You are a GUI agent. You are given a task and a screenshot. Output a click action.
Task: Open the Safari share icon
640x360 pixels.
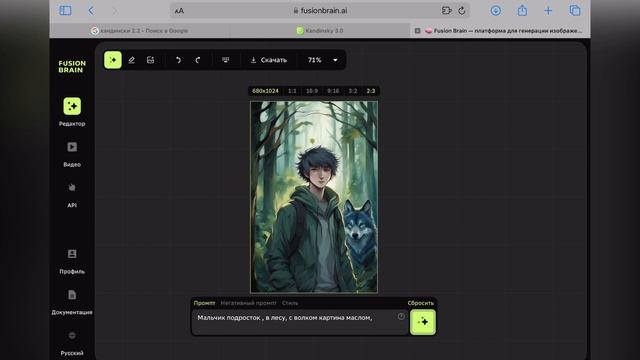522,11
